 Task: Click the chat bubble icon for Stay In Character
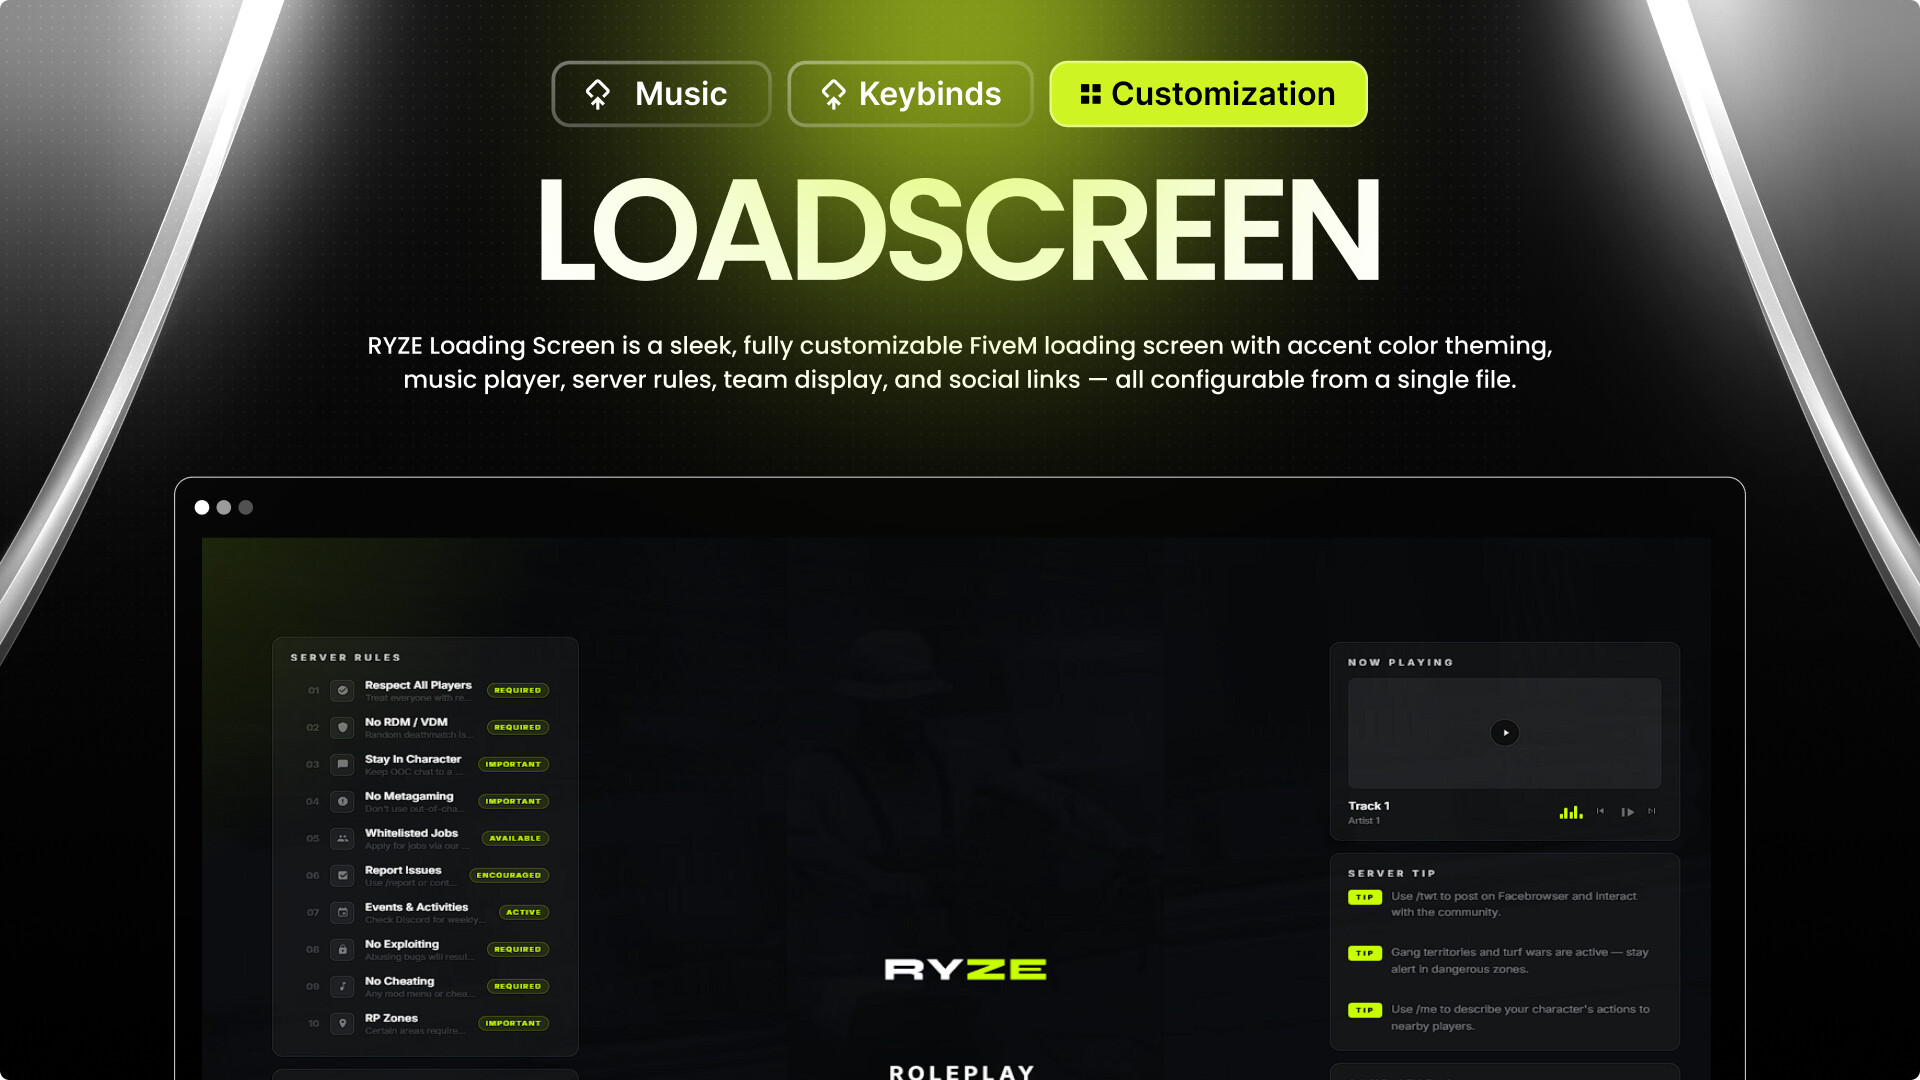point(342,764)
